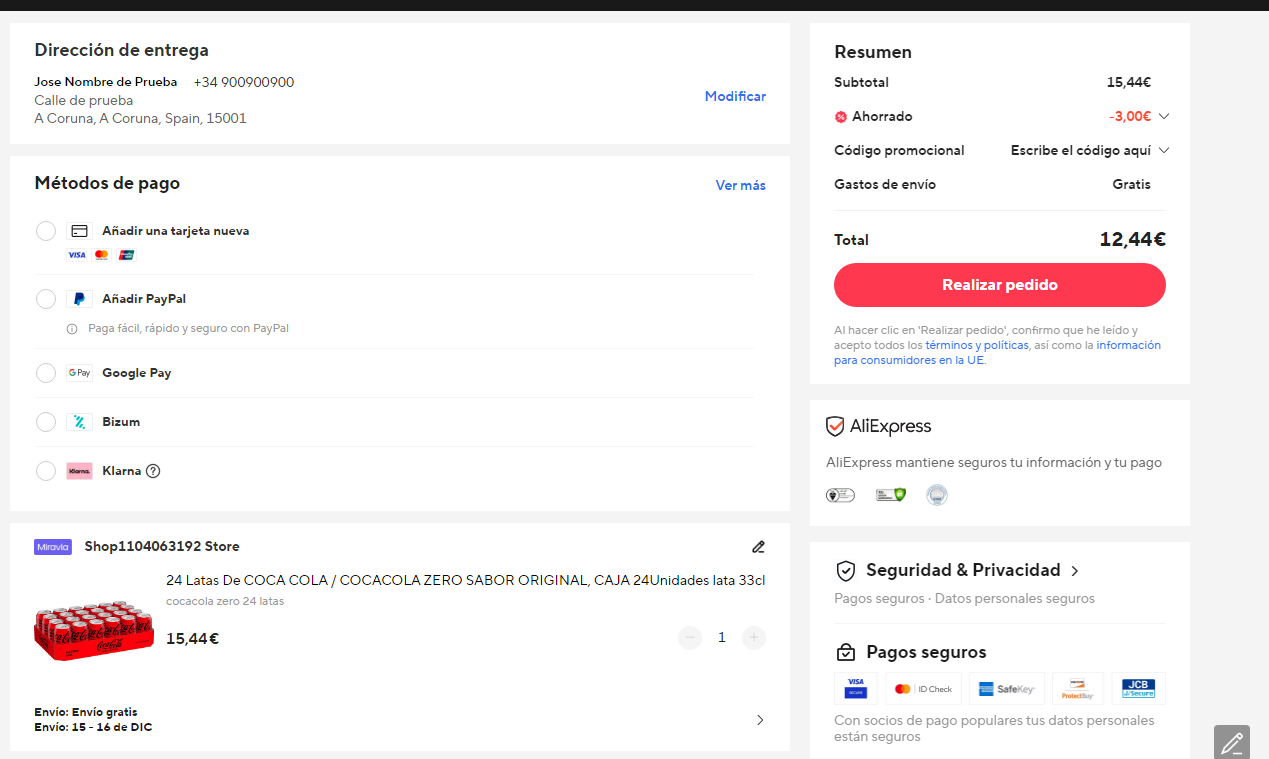Viewport: 1269px width, 759px height.
Task: Click the AliExpress shield logo icon
Action: [835, 427]
